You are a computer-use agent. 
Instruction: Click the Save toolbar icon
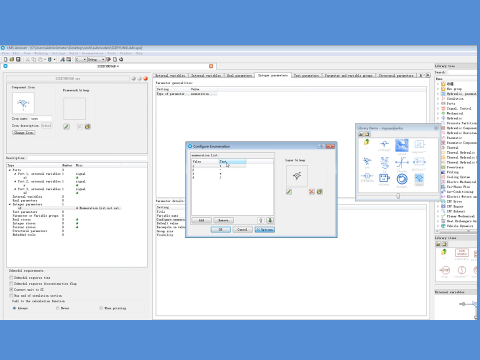18,59
